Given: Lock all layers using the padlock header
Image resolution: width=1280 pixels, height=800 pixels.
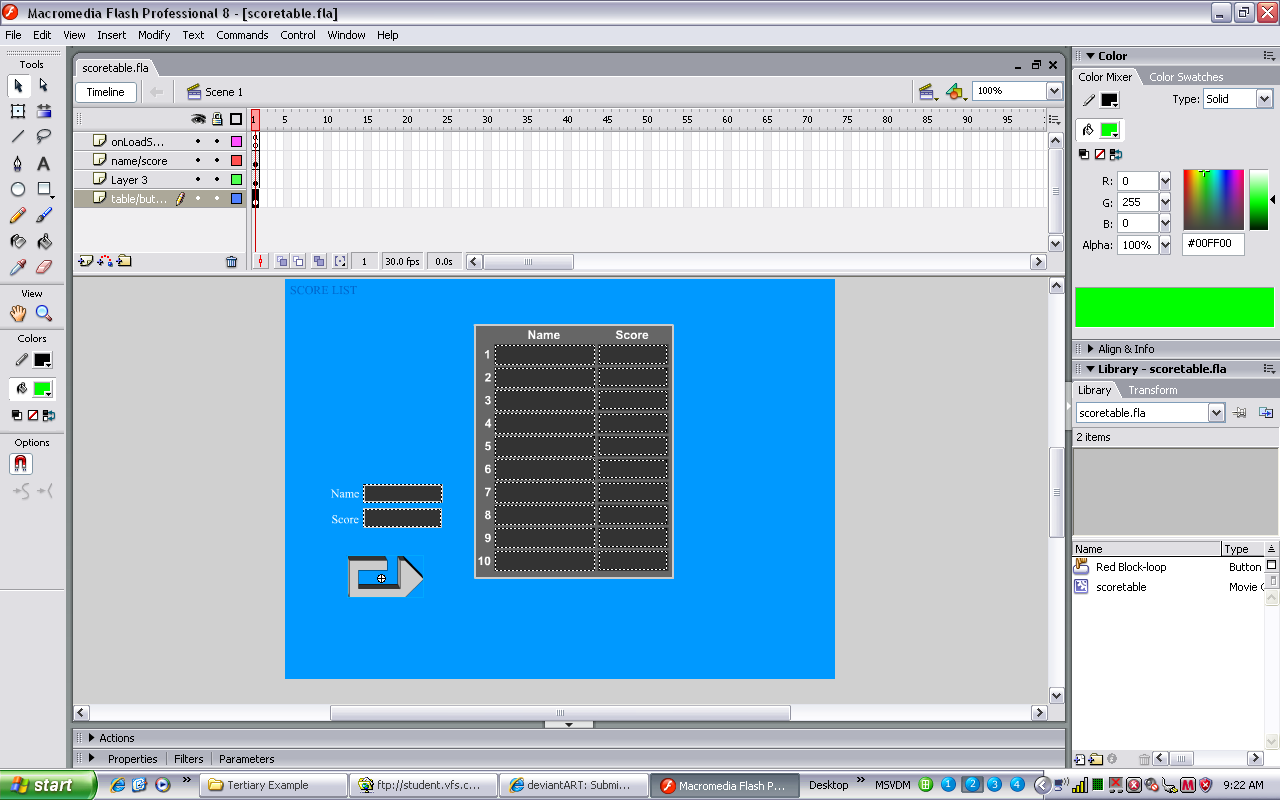Looking at the screenshot, I should point(217,119).
